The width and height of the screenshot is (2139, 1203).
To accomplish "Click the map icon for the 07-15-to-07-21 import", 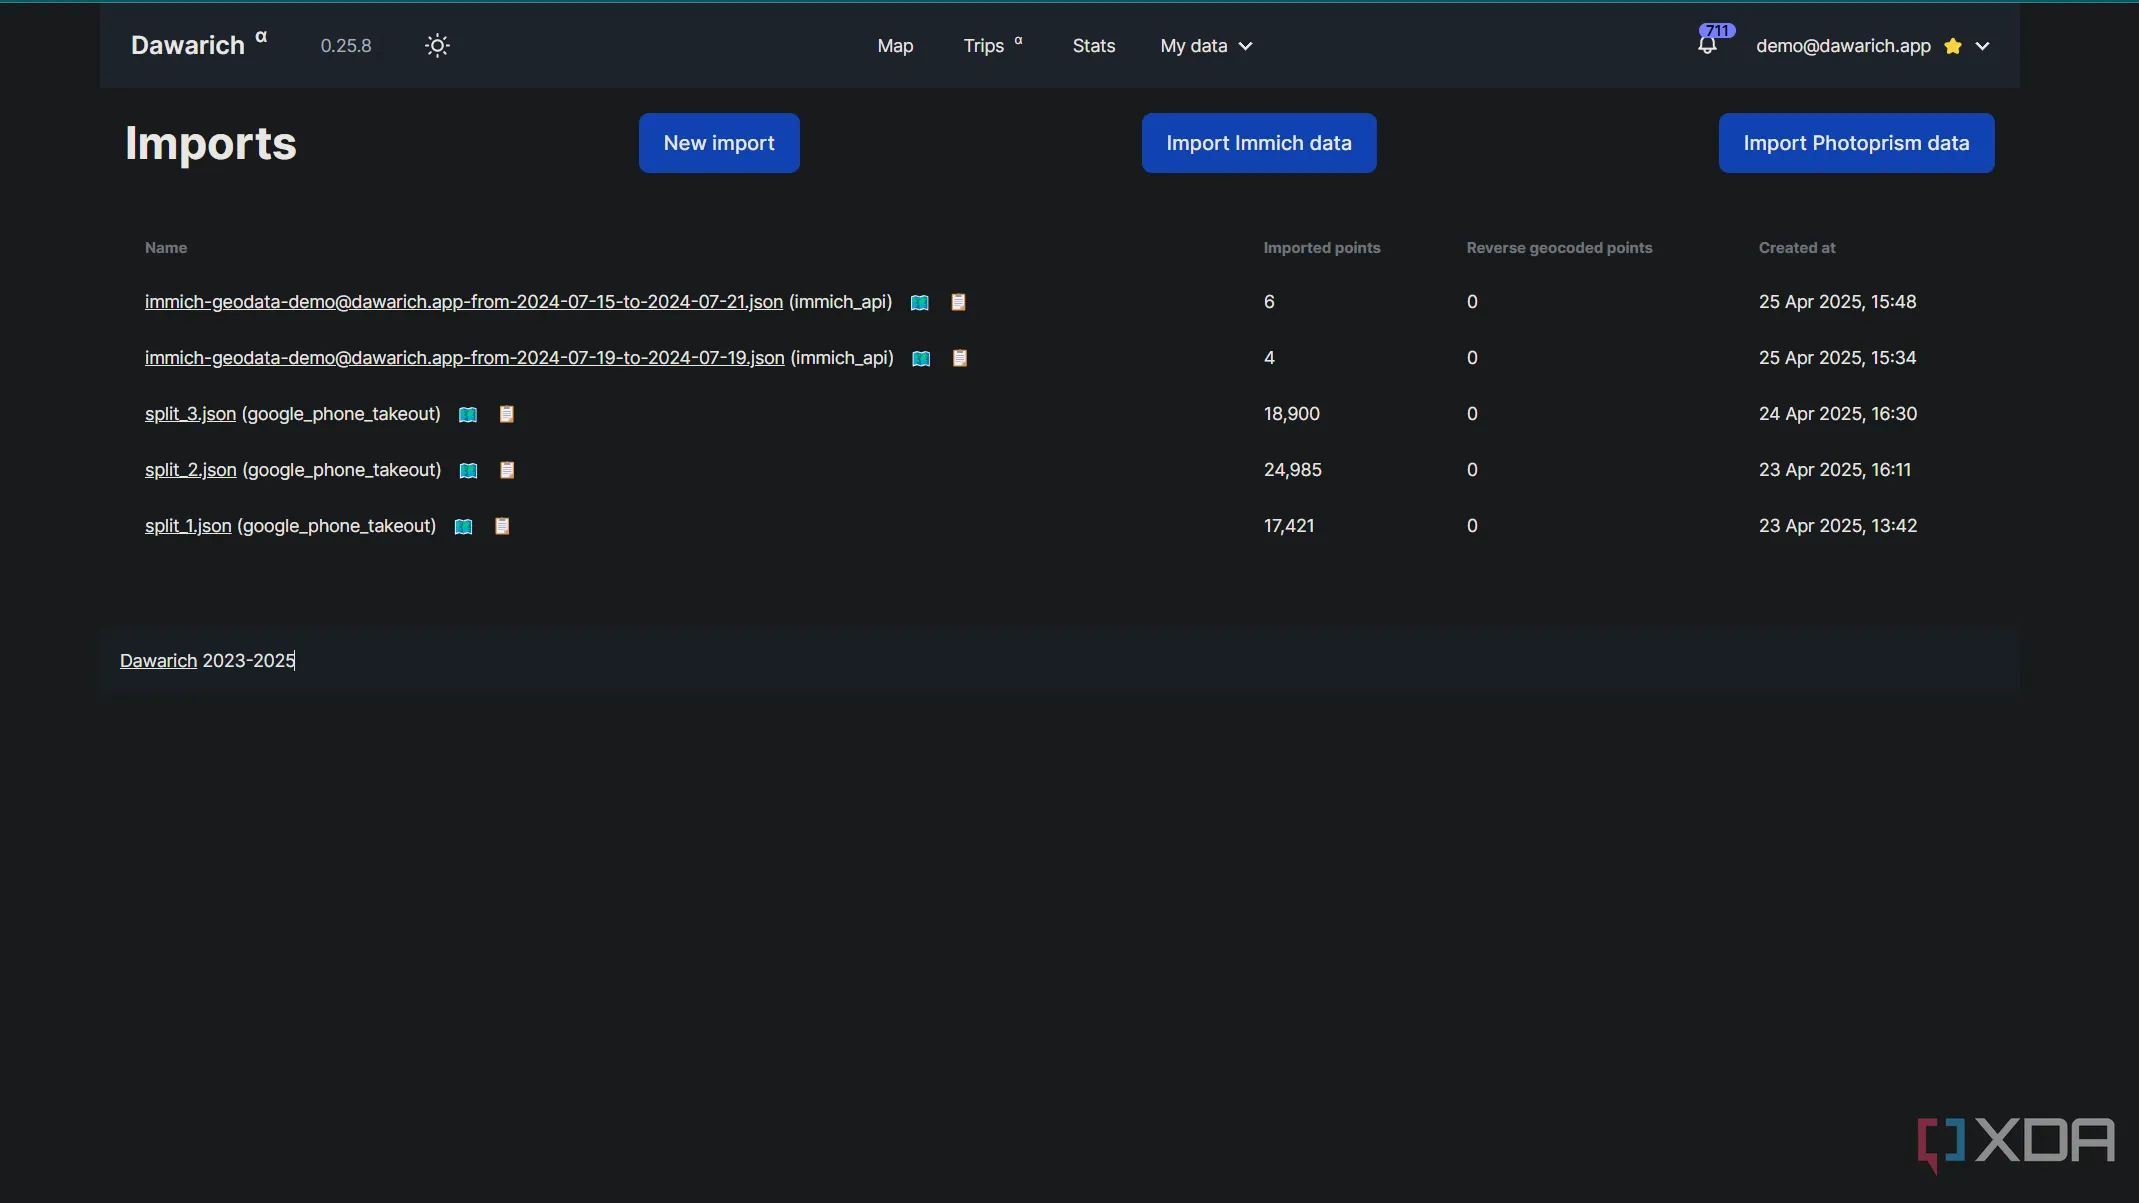I will (920, 302).
